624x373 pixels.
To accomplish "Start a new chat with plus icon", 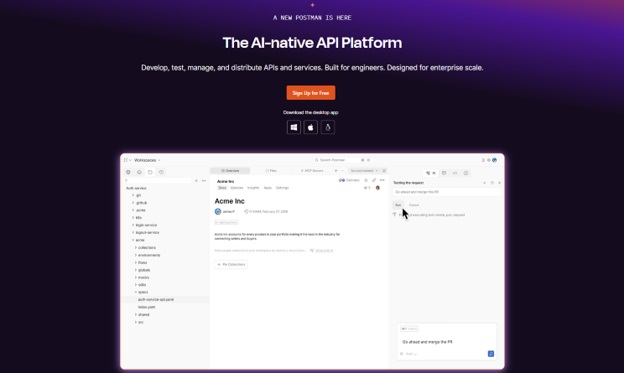I will click(x=484, y=183).
